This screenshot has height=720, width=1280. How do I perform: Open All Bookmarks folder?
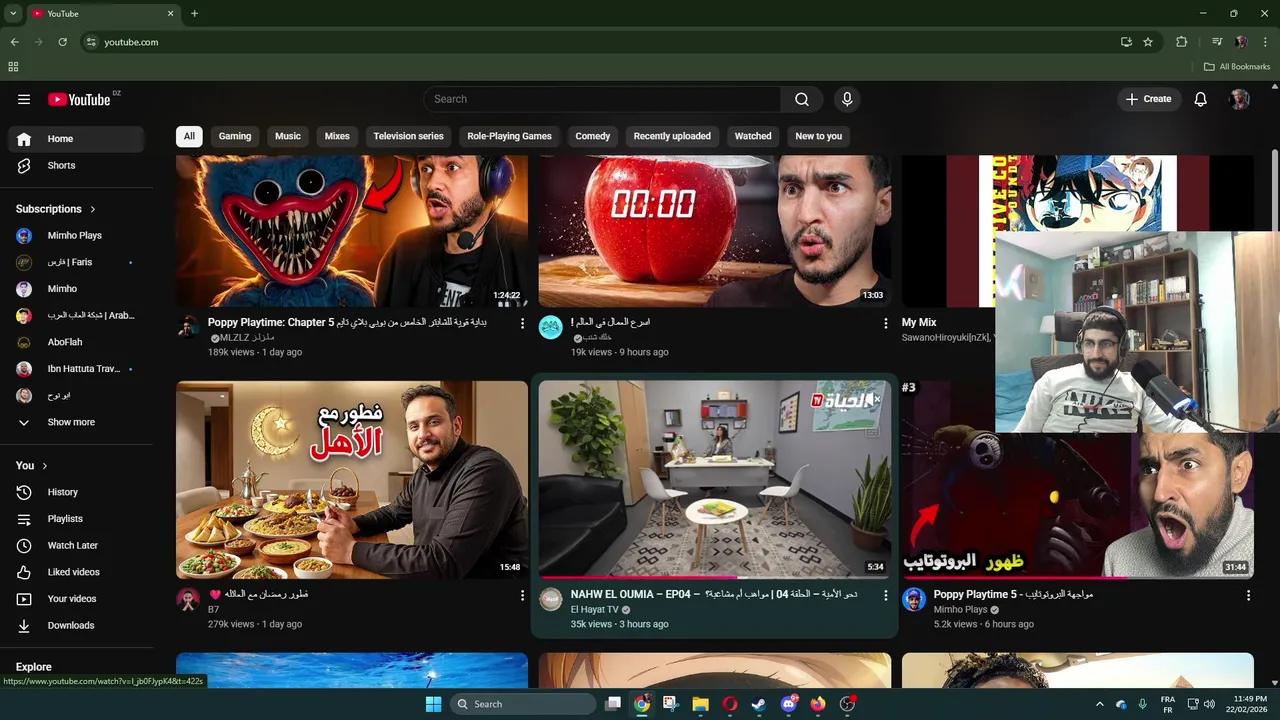1237,67
